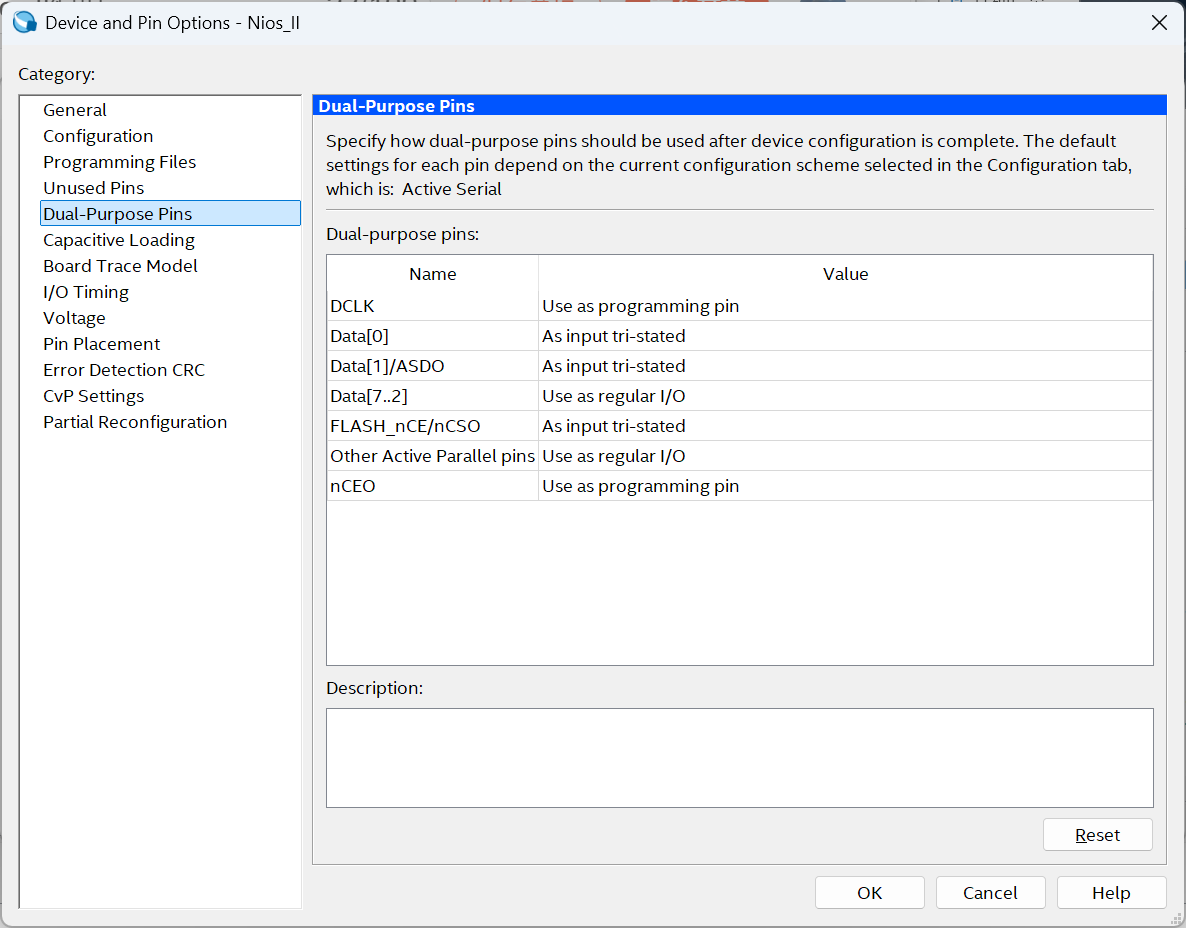Click the Reset button
The width and height of the screenshot is (1186, 928).
(x=1098, y=835)
